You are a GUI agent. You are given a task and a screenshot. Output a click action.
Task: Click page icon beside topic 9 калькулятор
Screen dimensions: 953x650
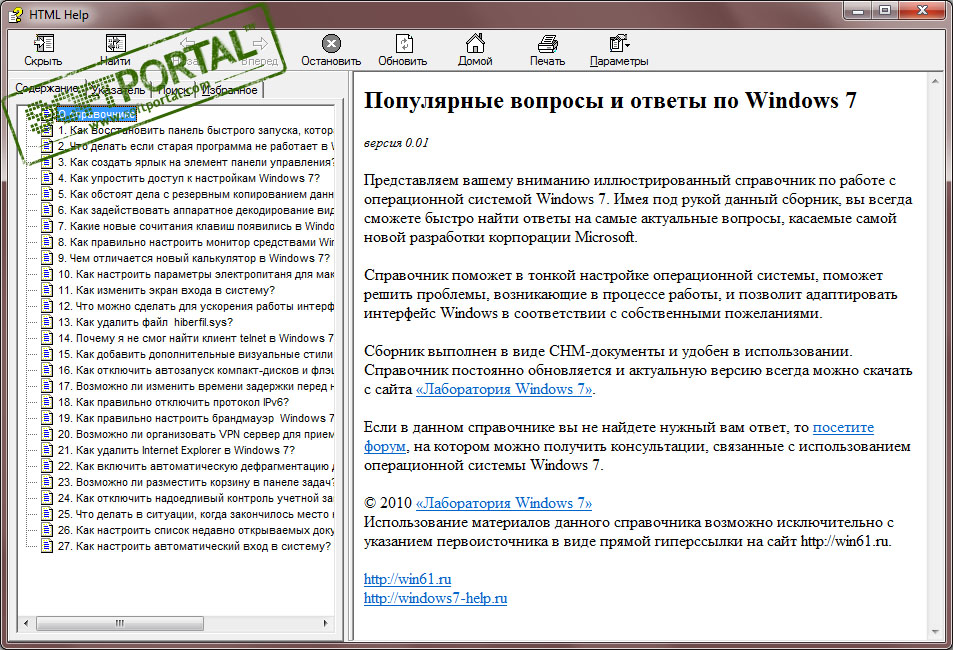point(47,258)
